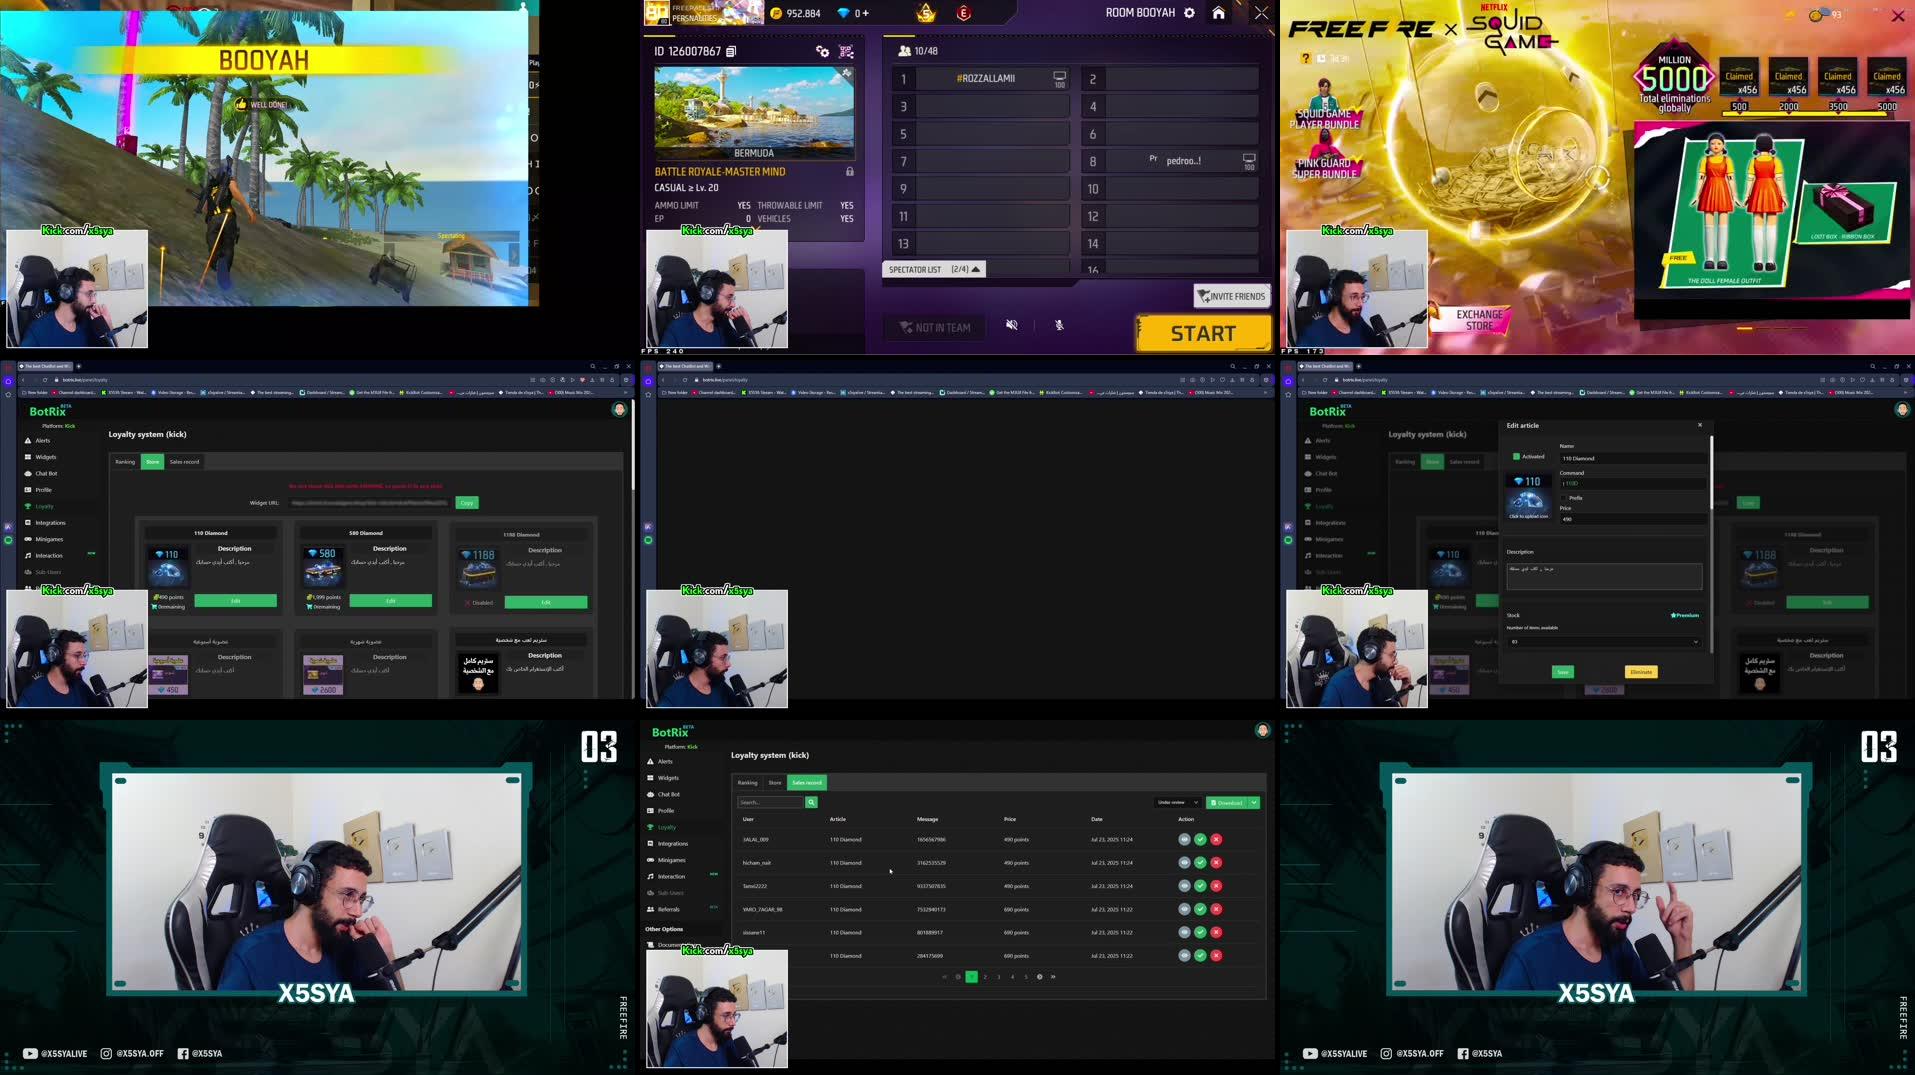Switch to Store tab above sales table
The width and height of the screenshot is (1915, 1075).
[x=774, y=782]
